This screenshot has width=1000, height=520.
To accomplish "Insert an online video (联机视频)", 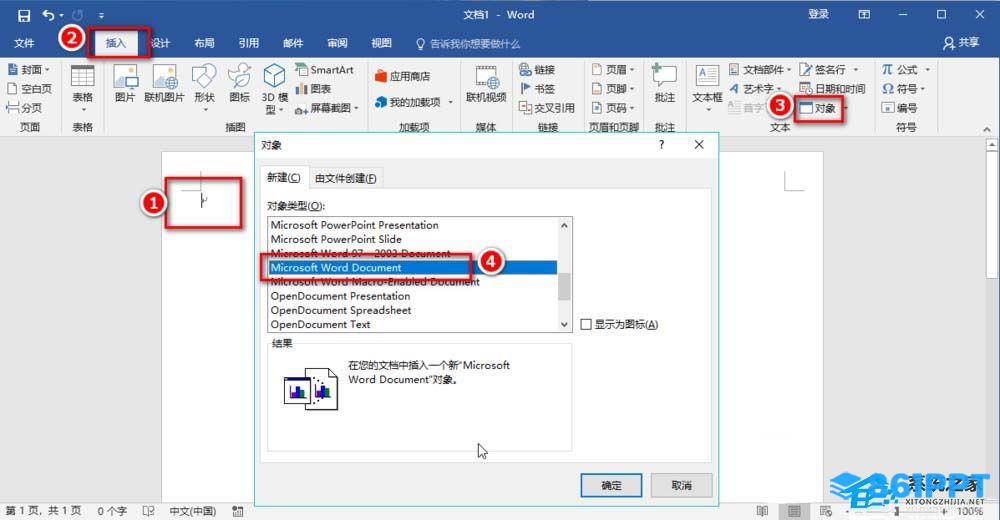I will click(486, 84).
